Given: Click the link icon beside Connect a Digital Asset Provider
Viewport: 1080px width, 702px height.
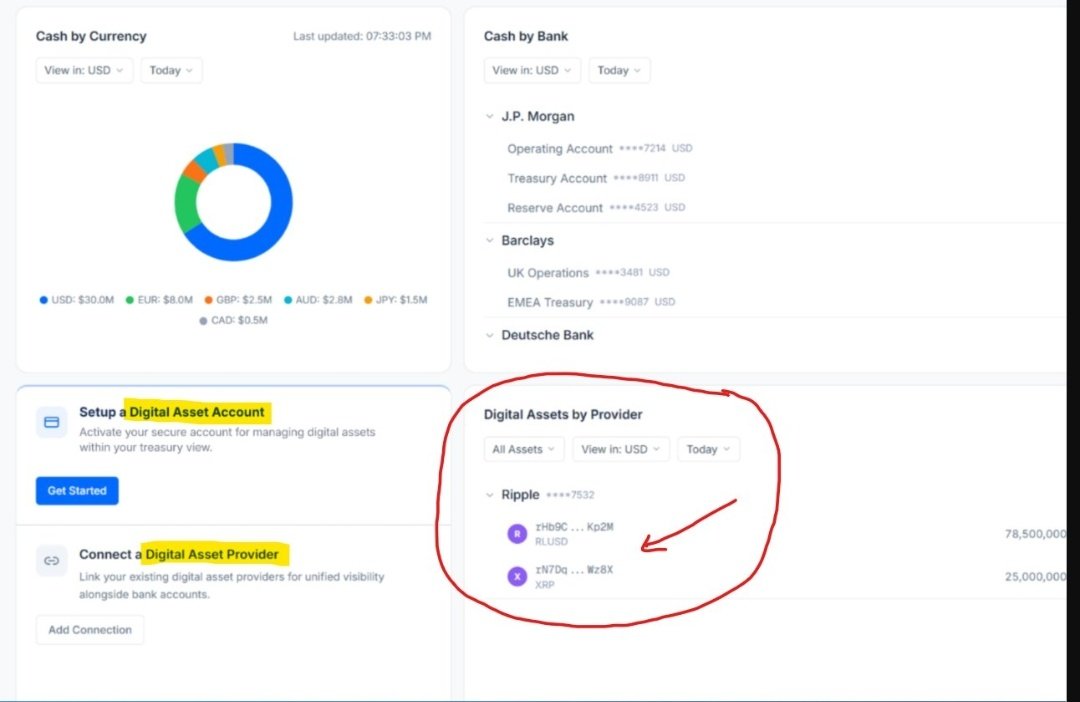Looking at the screenshot, I should pos(52,561).
